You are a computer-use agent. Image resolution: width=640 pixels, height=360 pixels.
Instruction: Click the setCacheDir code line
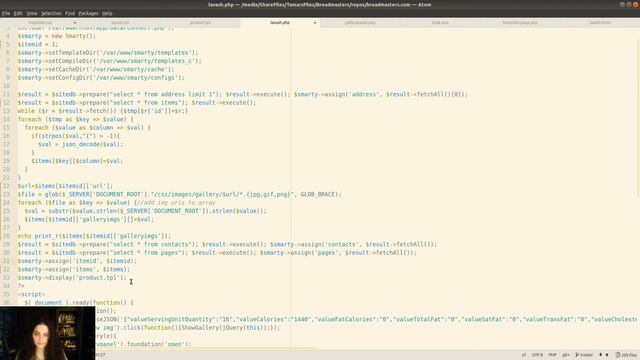pos(96,69)
